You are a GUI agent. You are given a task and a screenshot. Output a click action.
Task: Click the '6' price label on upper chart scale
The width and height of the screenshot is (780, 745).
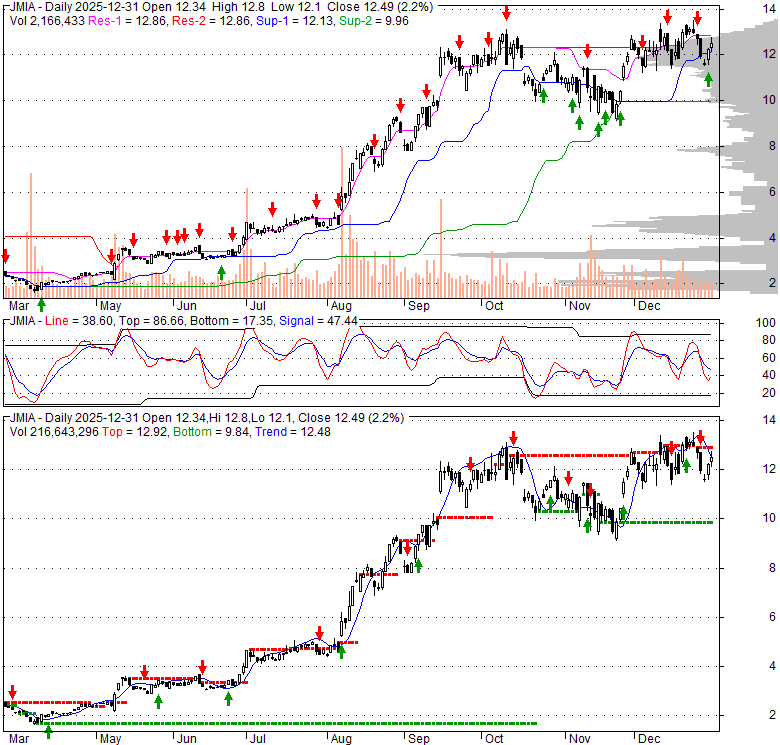coord(772,191)
